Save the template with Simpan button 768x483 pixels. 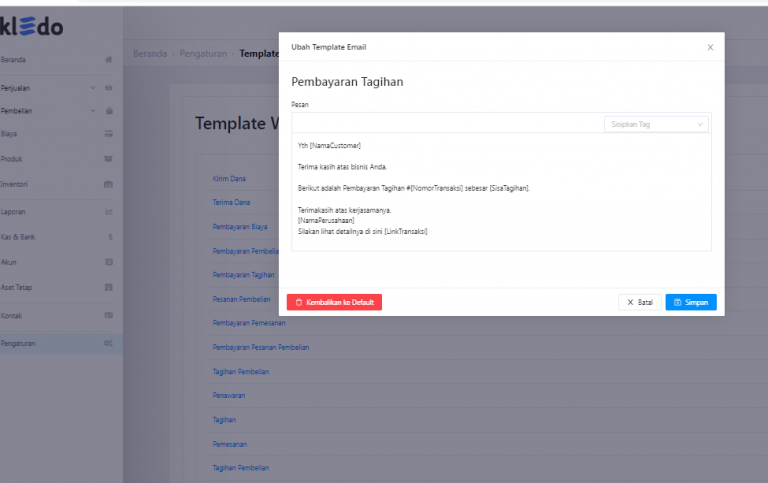tap(691, 302)
